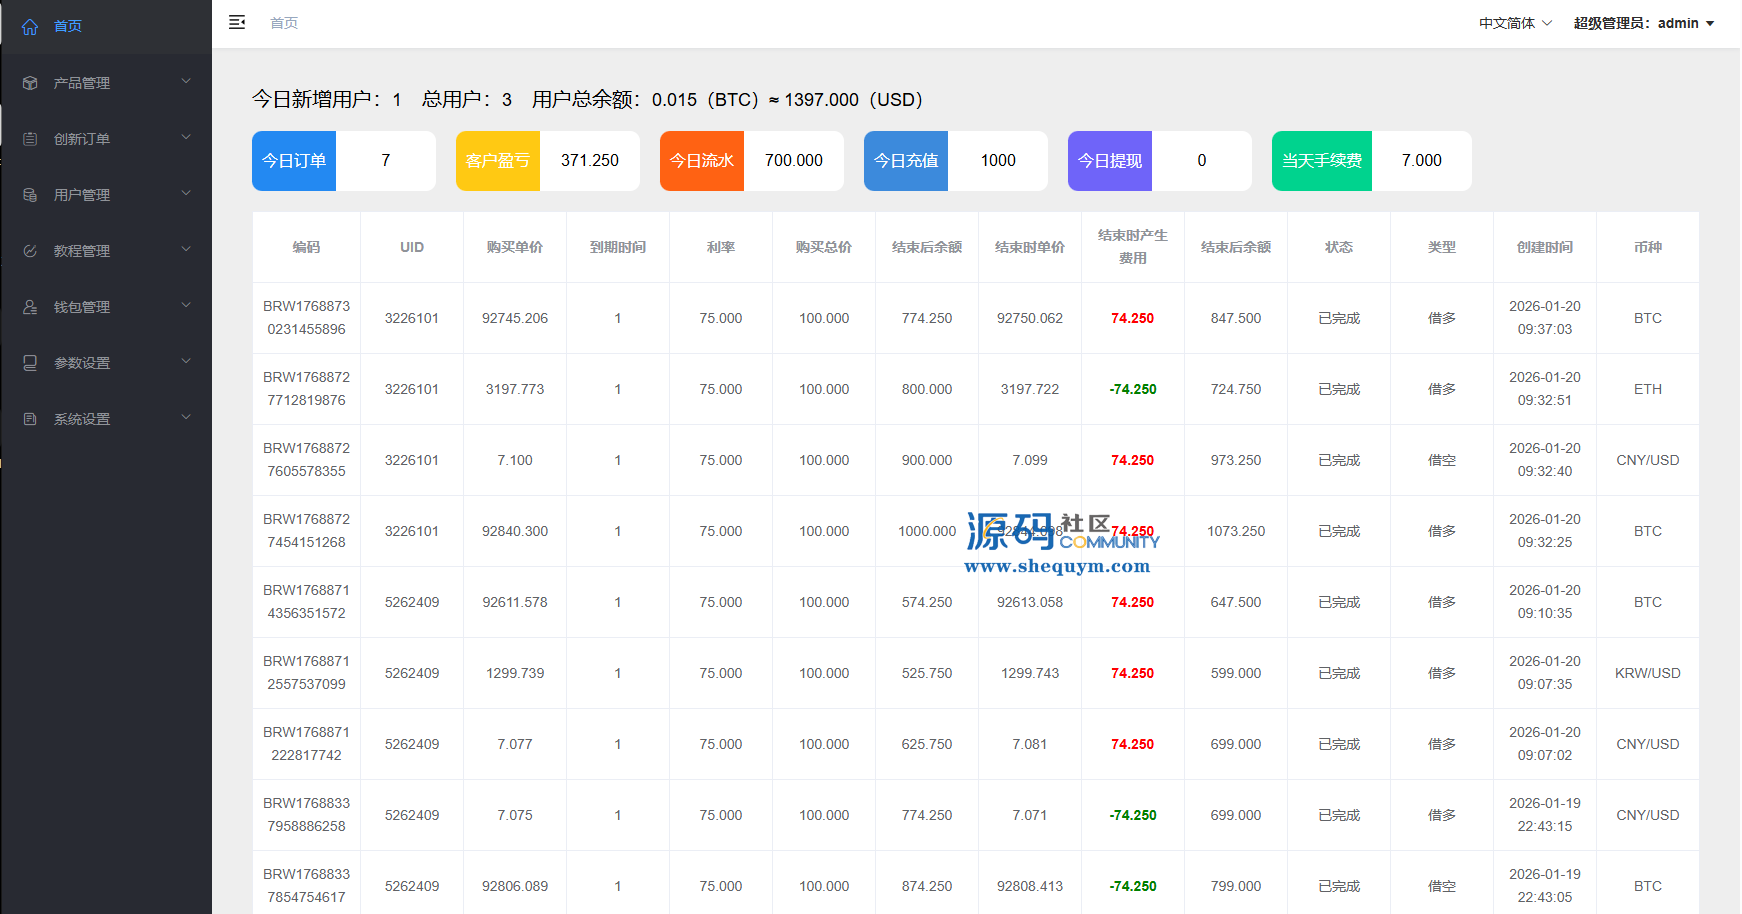Collapse the sidebar with the hamburger icon
Viewport: 1742px width, 914px height.
(x=237, y=22)
